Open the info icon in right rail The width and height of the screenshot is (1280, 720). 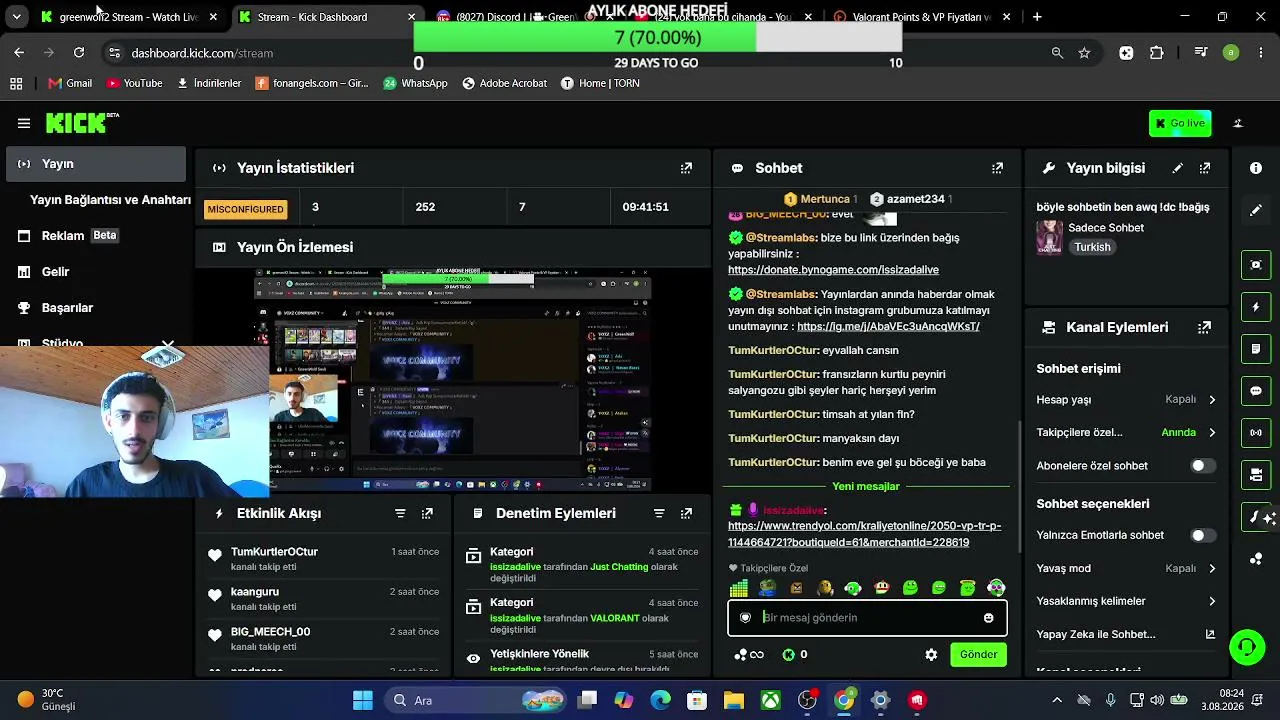(1256, 168)
